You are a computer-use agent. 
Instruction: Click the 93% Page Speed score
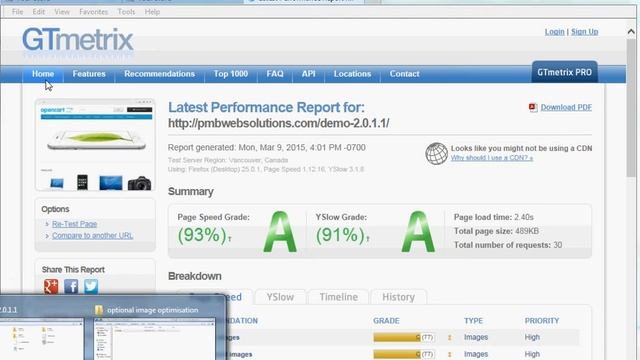pyautogui.click(x=202, y=236)
